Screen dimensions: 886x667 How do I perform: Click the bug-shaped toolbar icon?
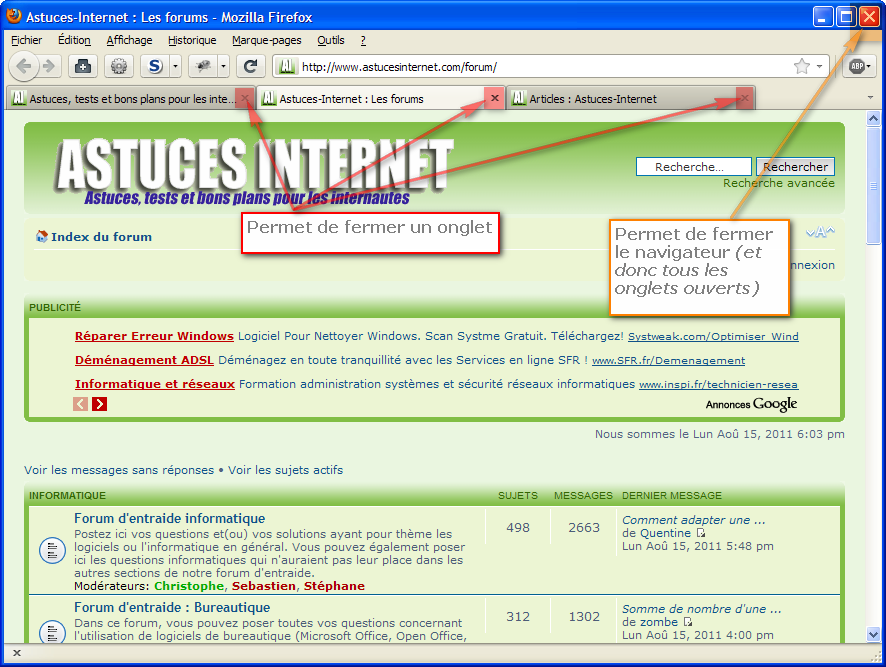203,67
